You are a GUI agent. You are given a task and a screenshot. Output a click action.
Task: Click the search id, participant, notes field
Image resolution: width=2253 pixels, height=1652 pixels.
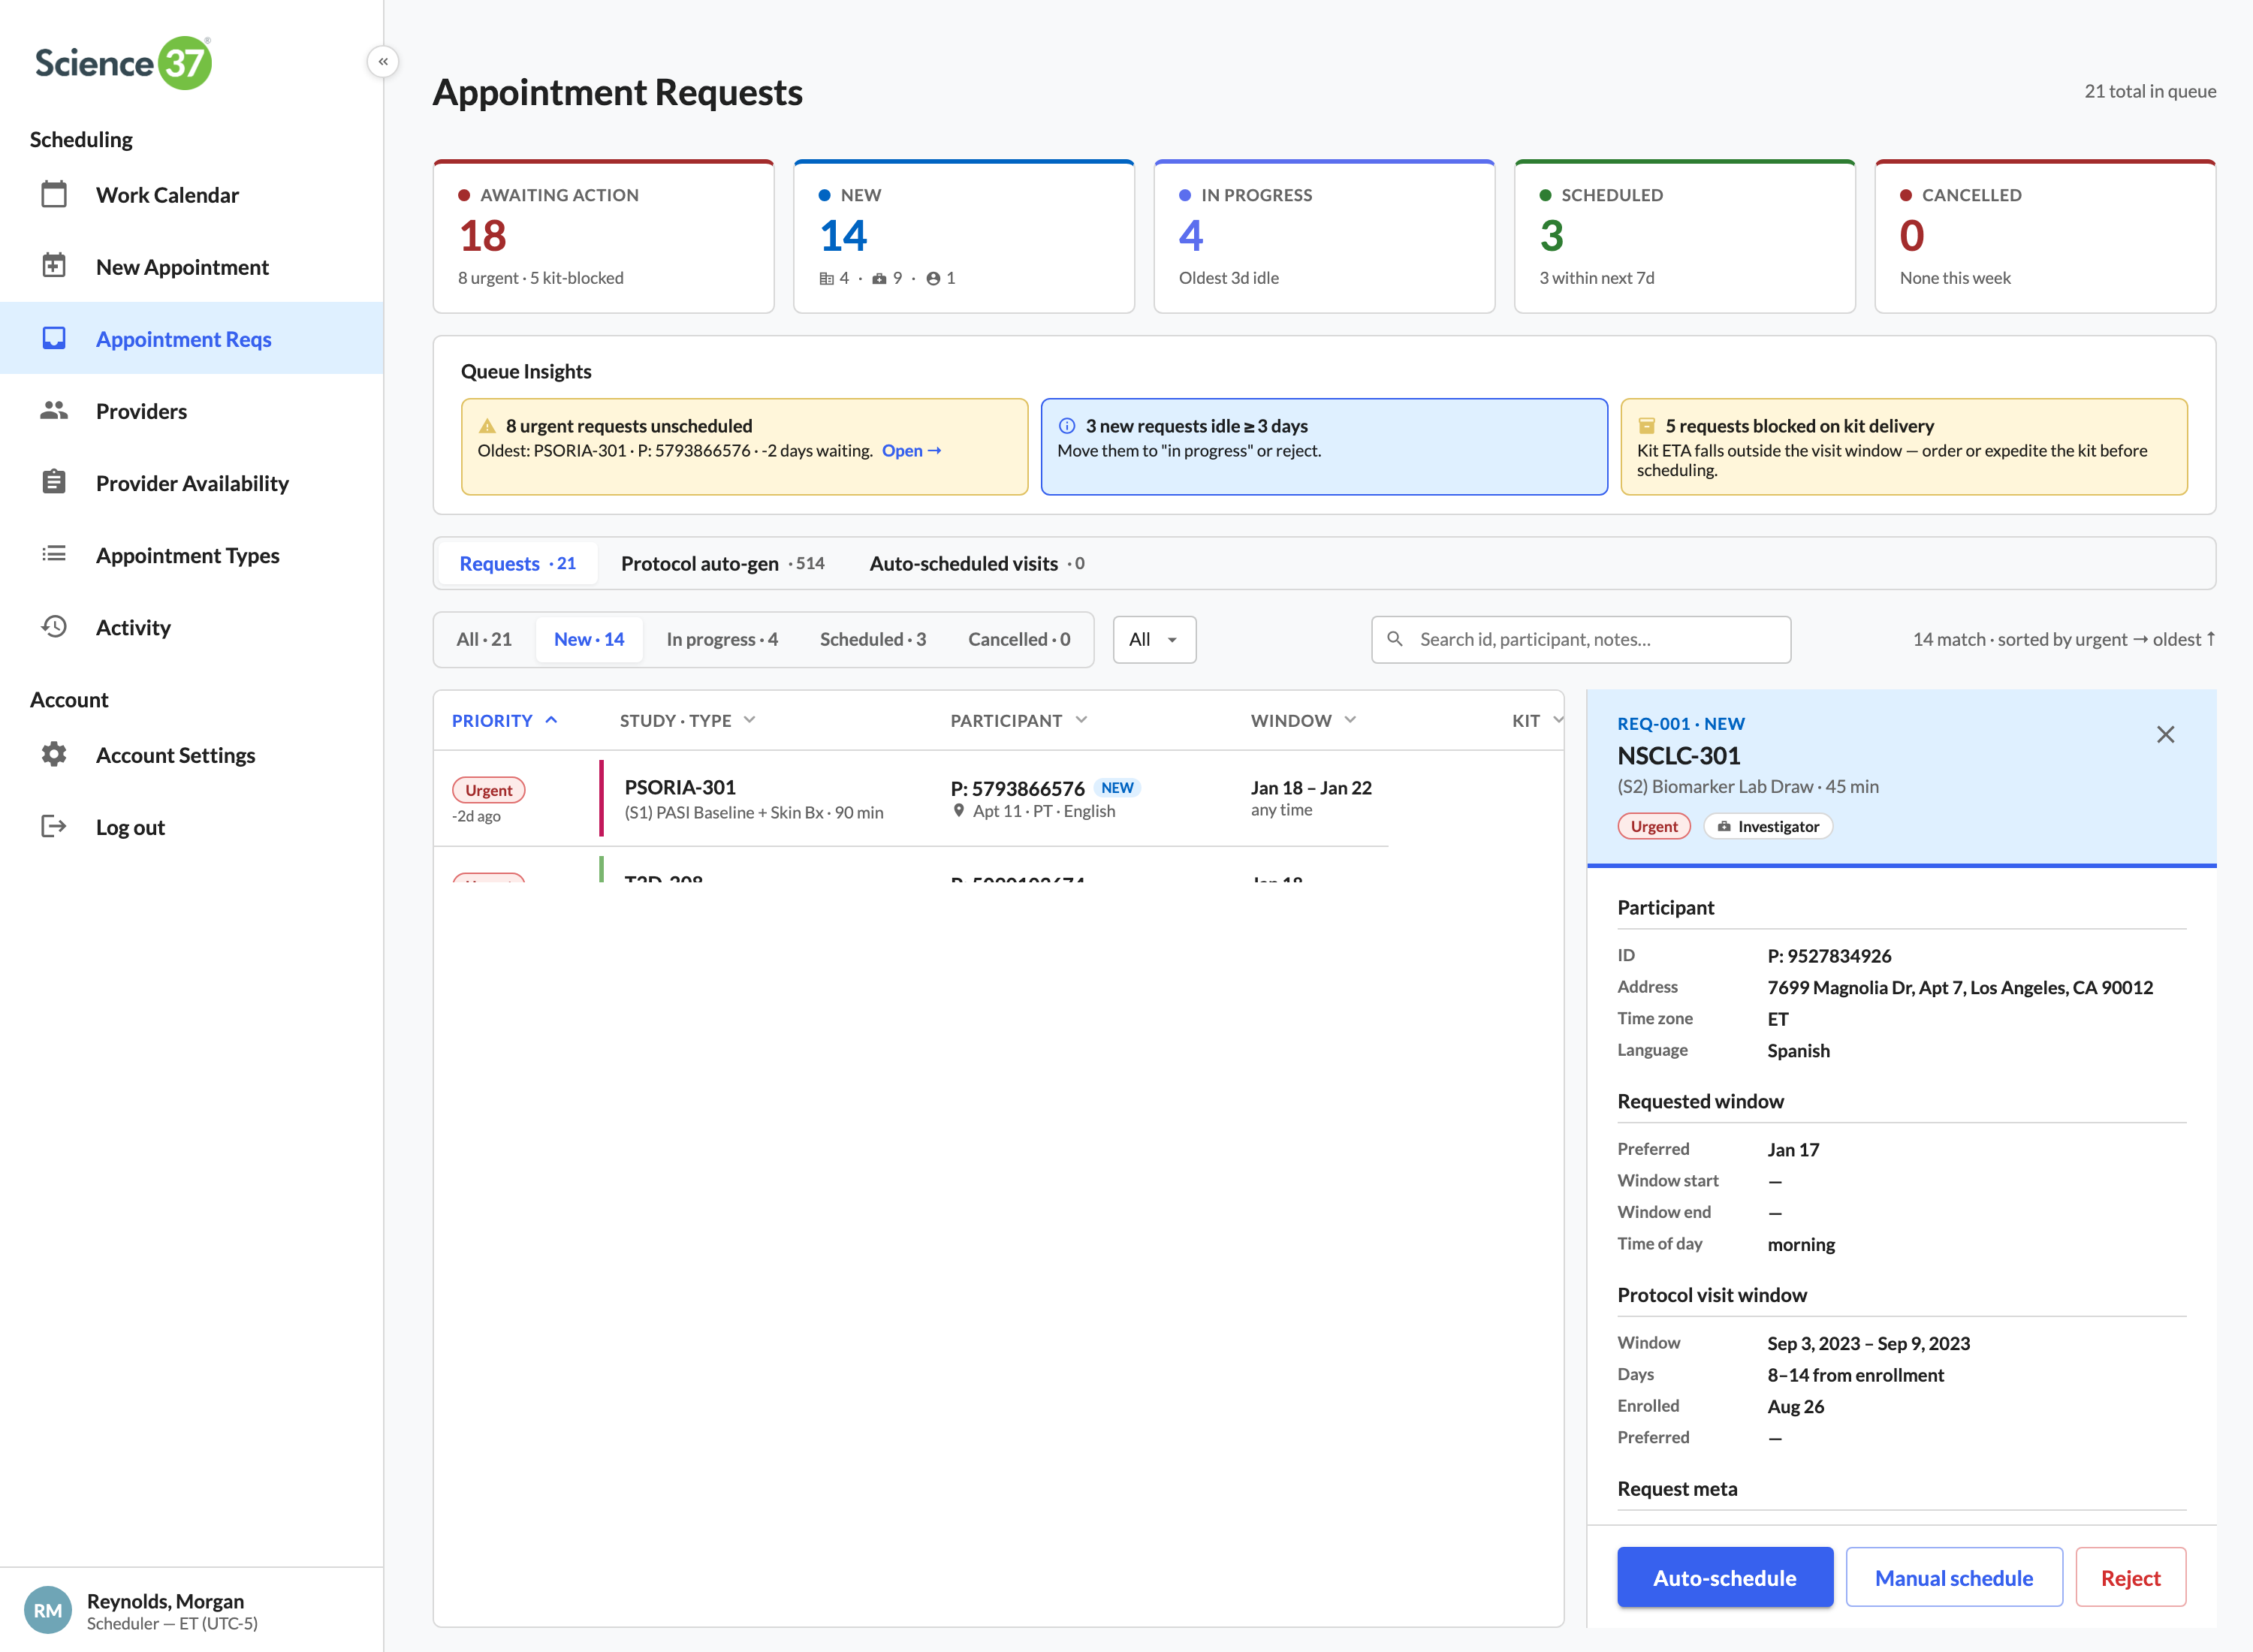pos(1581,640)
